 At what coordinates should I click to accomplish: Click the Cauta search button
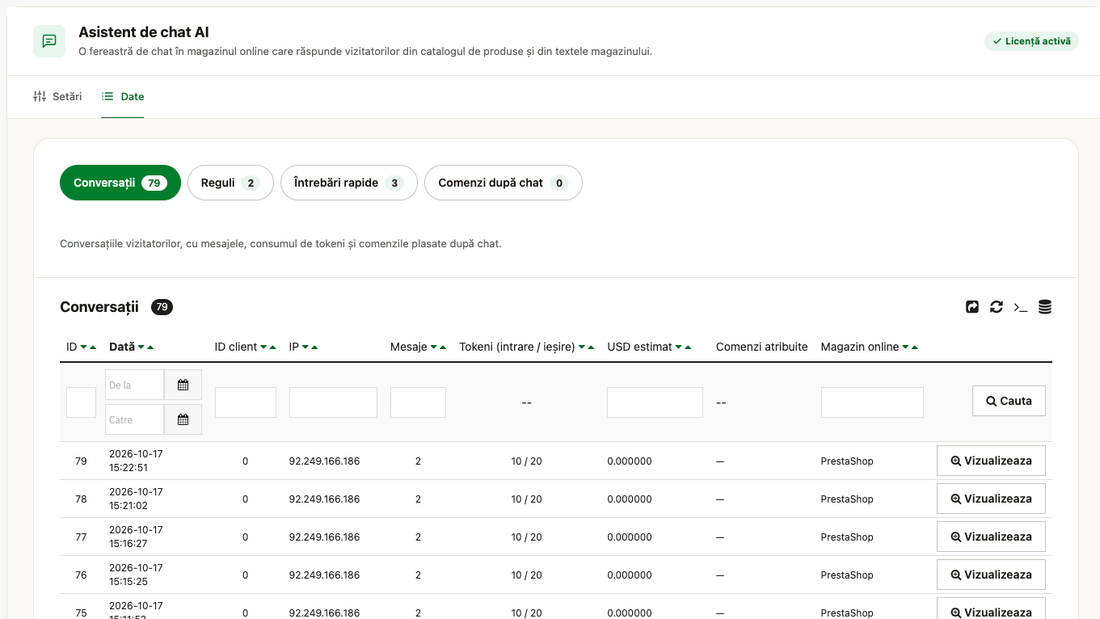1008,401
